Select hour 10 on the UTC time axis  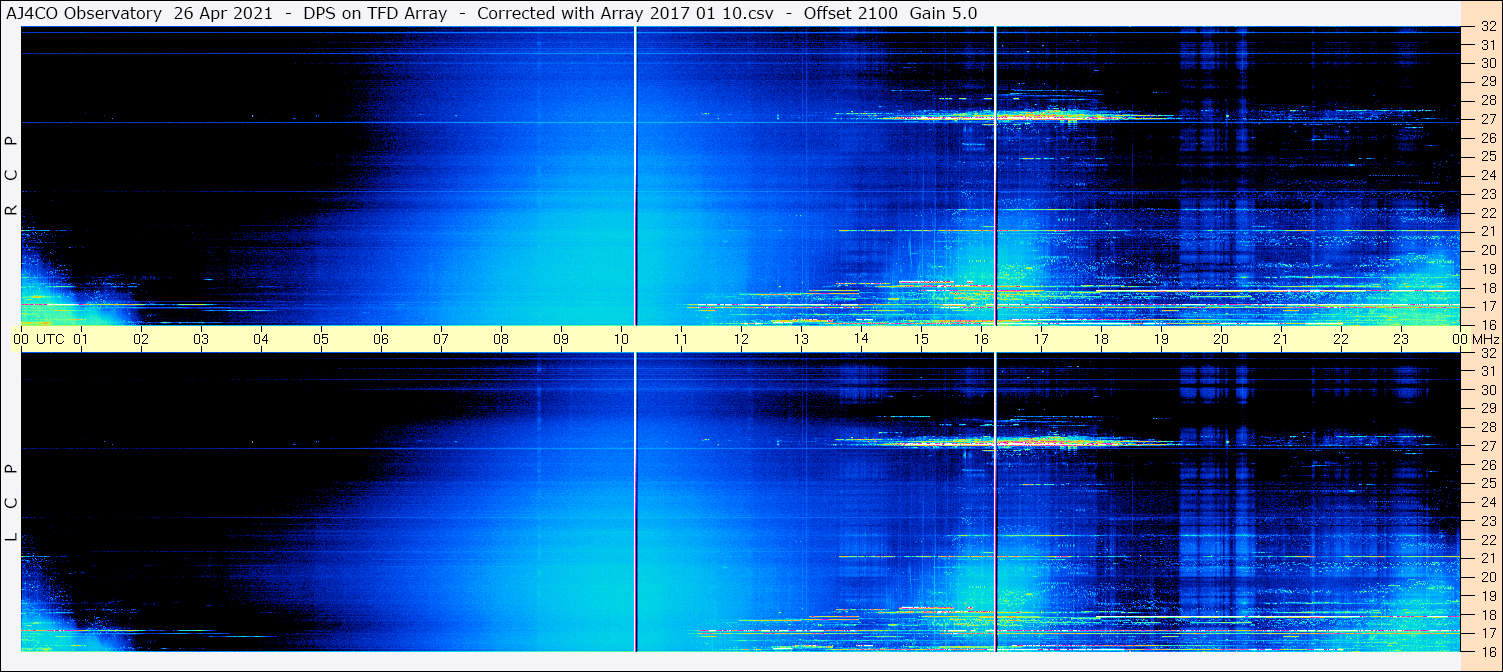click(621, 339)
